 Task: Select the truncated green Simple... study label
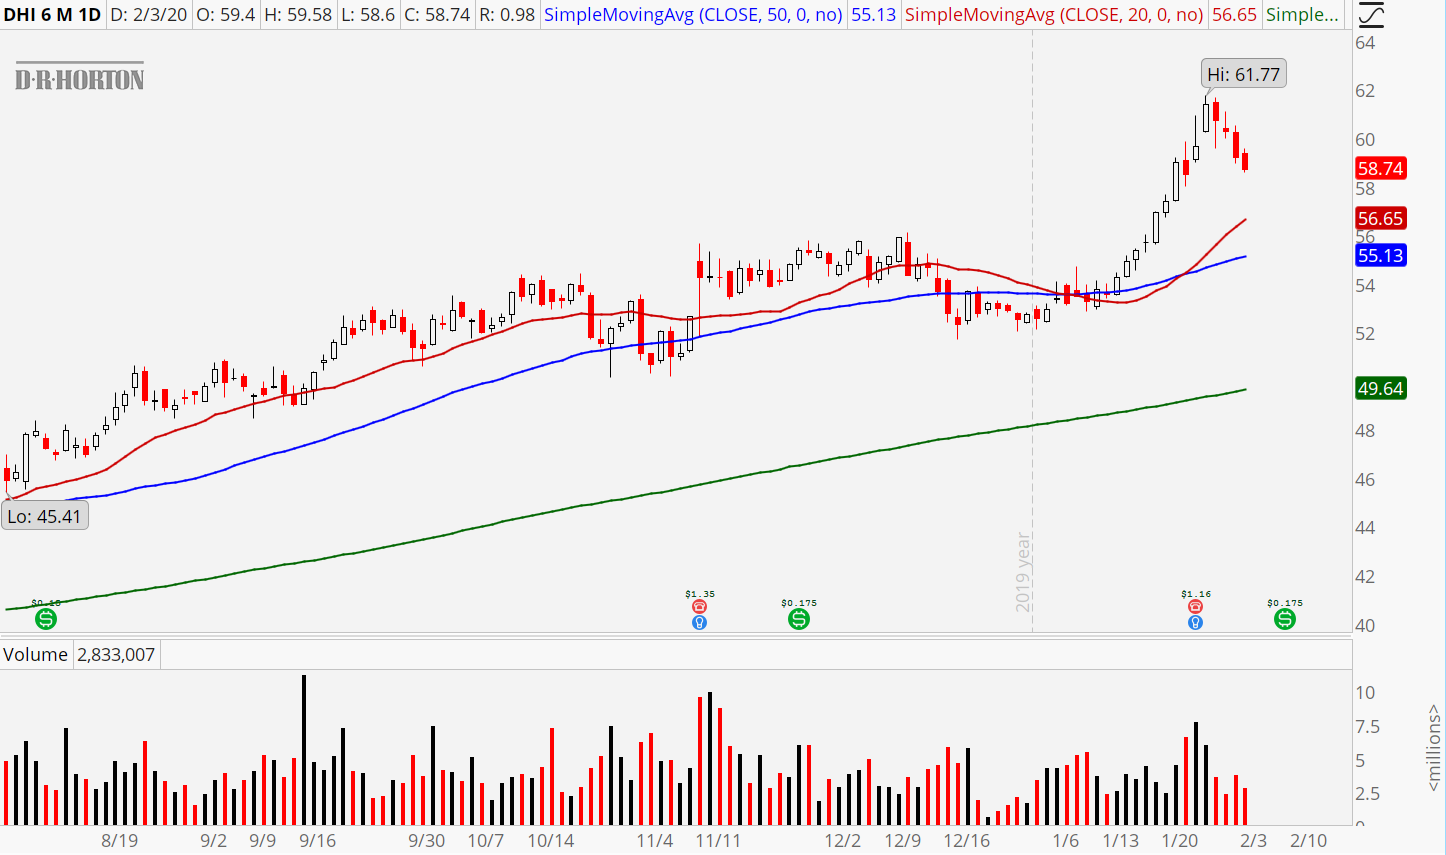click(1302, 15)
